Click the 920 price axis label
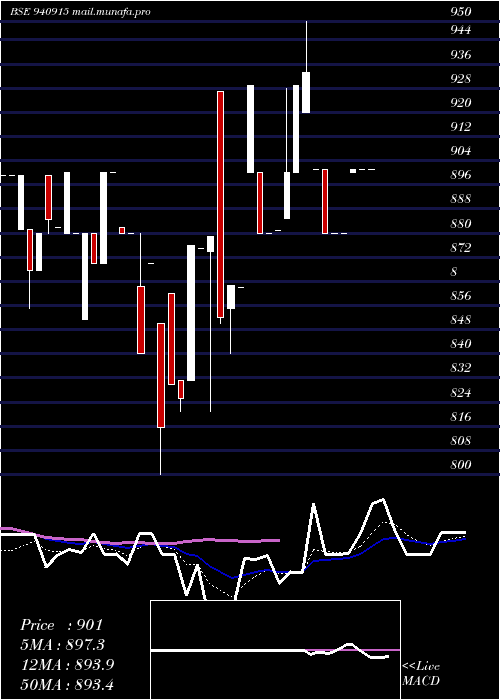Screen dimensions: 500x700 coord(461,103)
